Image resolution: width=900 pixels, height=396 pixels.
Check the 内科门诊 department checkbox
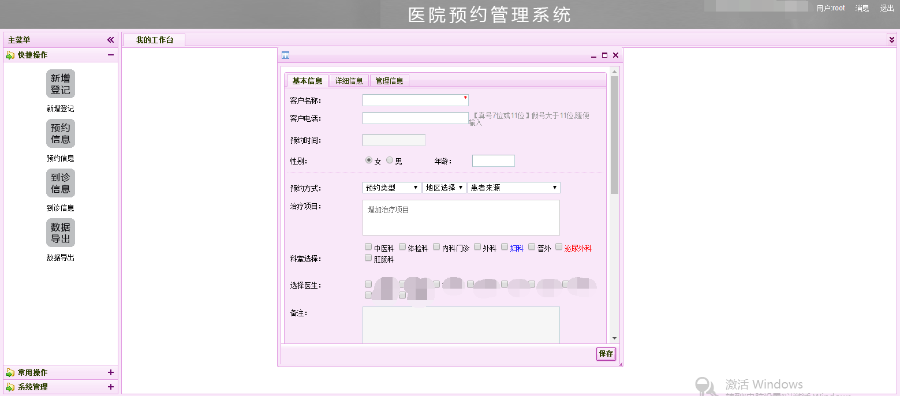click(437, 247)
